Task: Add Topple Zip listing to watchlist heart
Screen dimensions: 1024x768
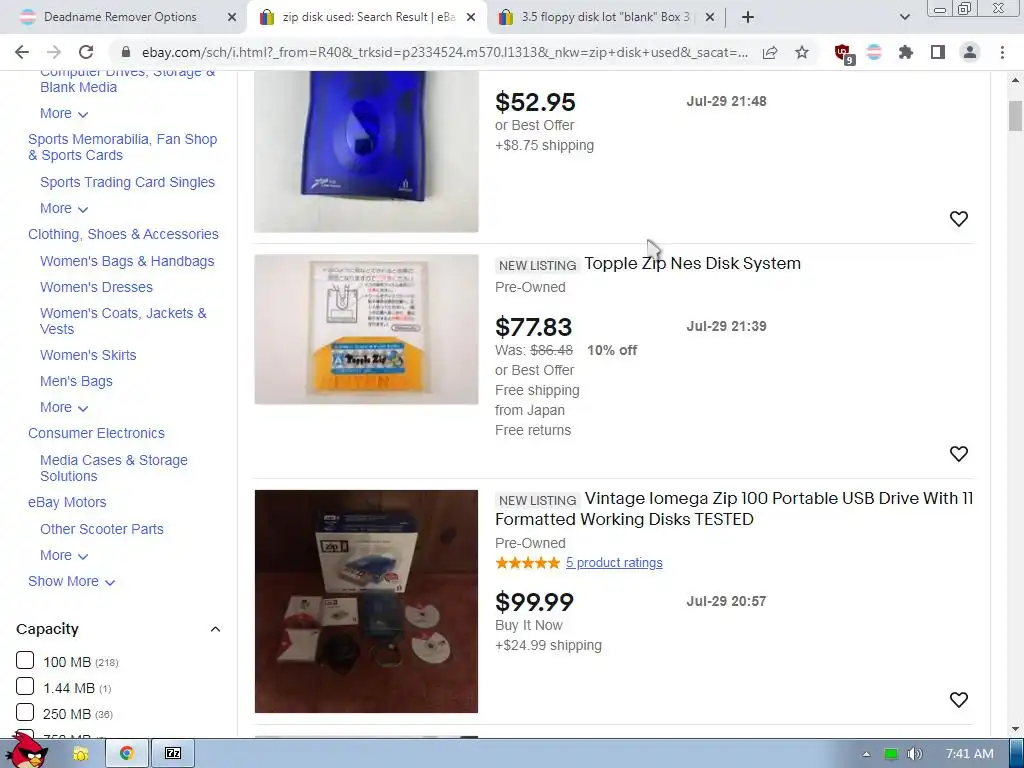Action: coord(958,453)
